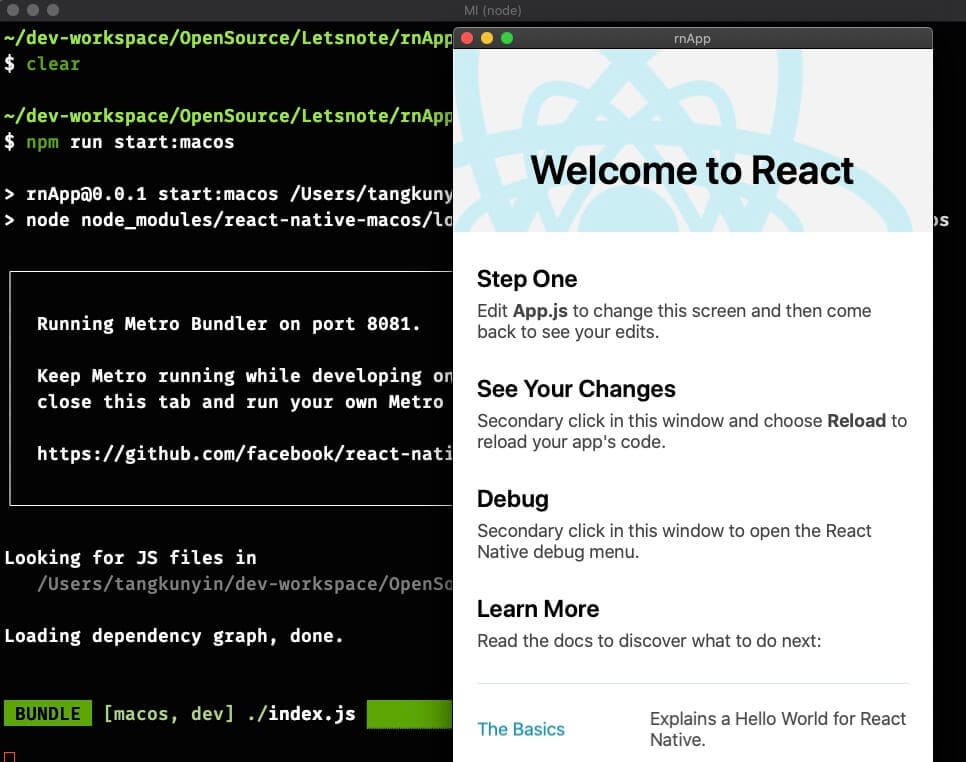Open The Basics link
Image resolution: width=966 pixels, height=762 pixels.
tap(520, 729)
